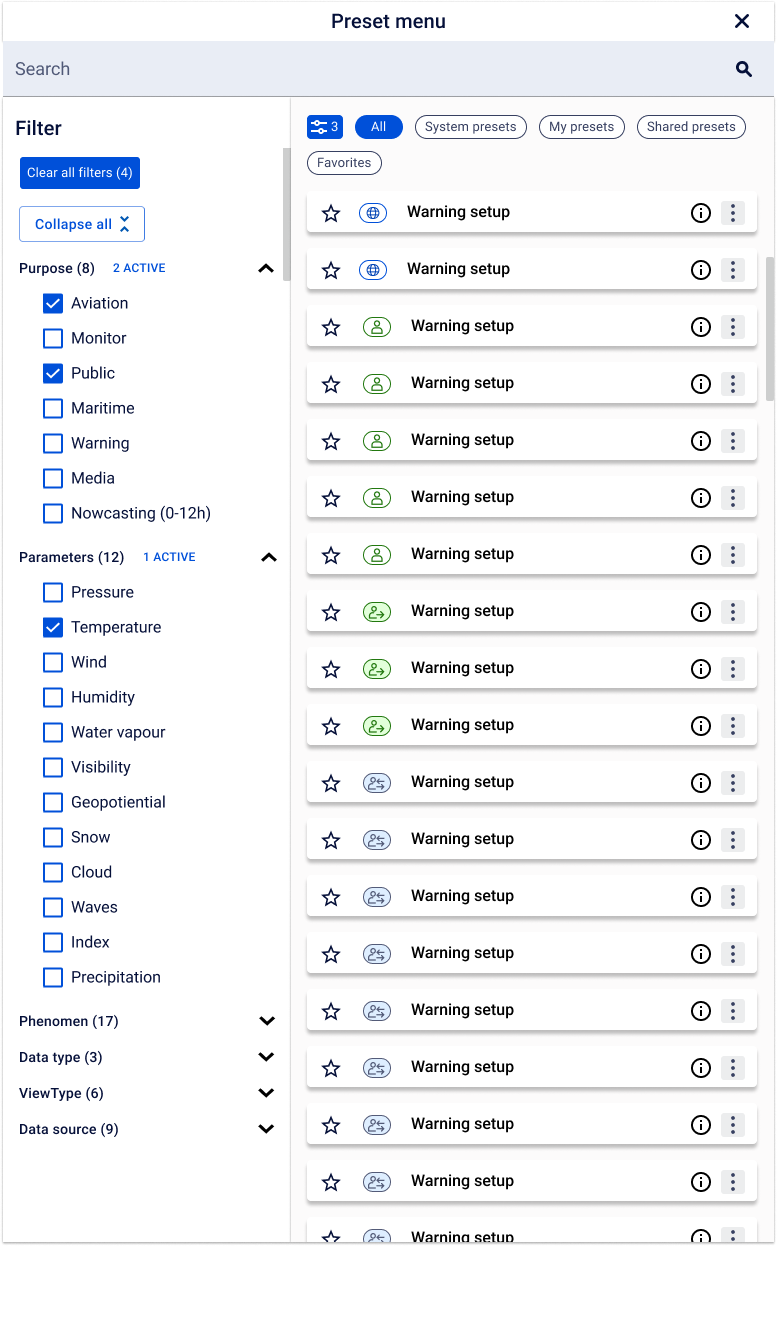Image resolution: width=777 pixels, height=1322 pixels.
Task: Enable the Maritime checkbox
Action: pyautogui.click(x=53, y=408)
